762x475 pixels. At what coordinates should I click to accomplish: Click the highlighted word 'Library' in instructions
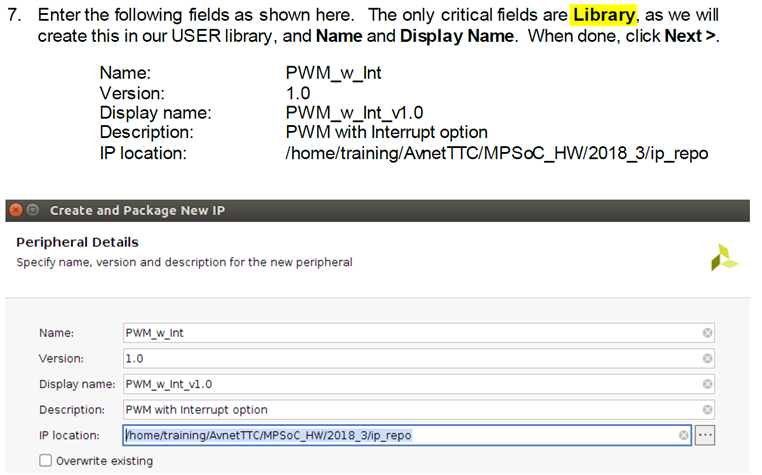604,15
